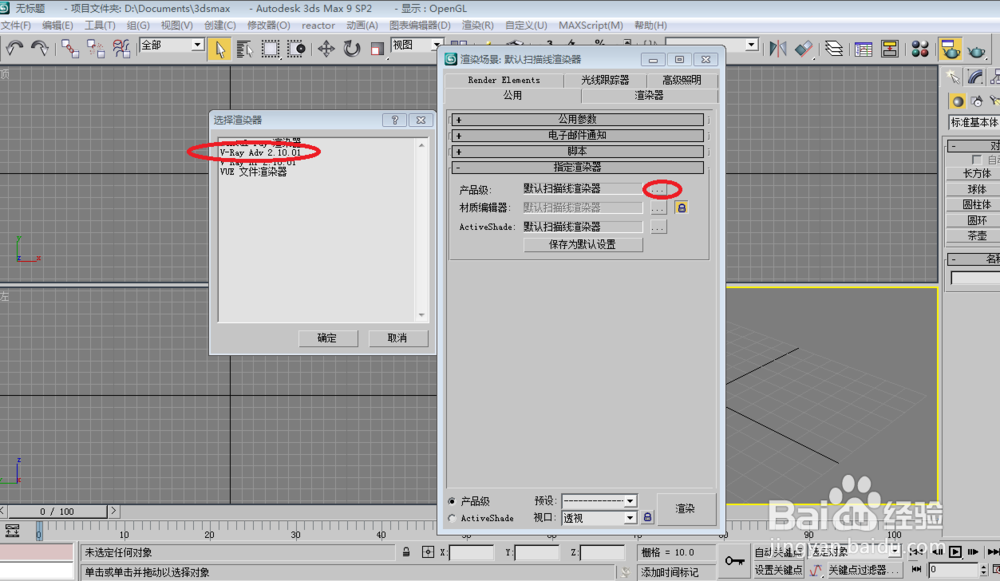The width and height of the screenshot is (1000, 581).
Task: Toggle the selection lock icon in the status bar
Action: tap(406, 552)
